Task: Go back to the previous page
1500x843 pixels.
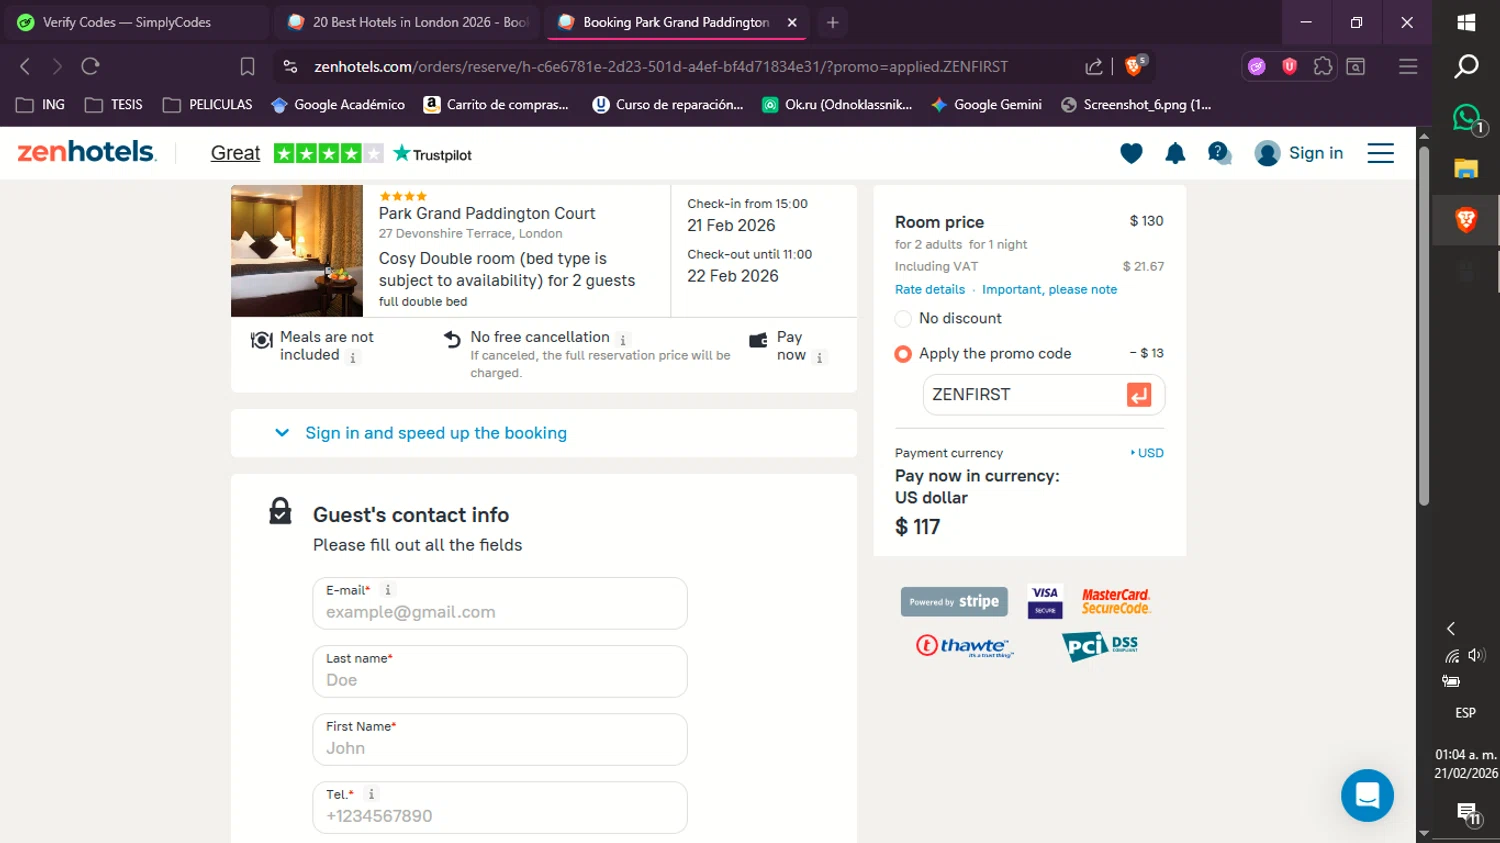Action: click(25, 66)
